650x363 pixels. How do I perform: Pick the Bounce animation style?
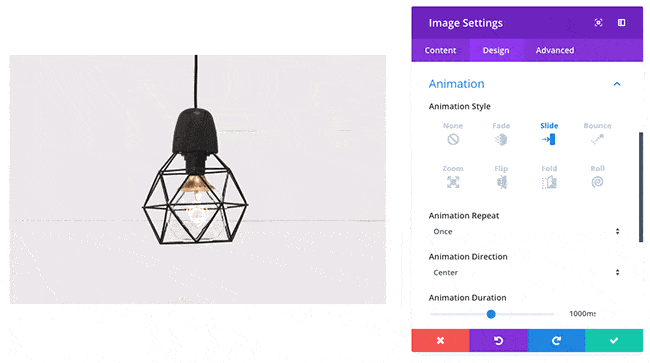(x=597, y=139)
